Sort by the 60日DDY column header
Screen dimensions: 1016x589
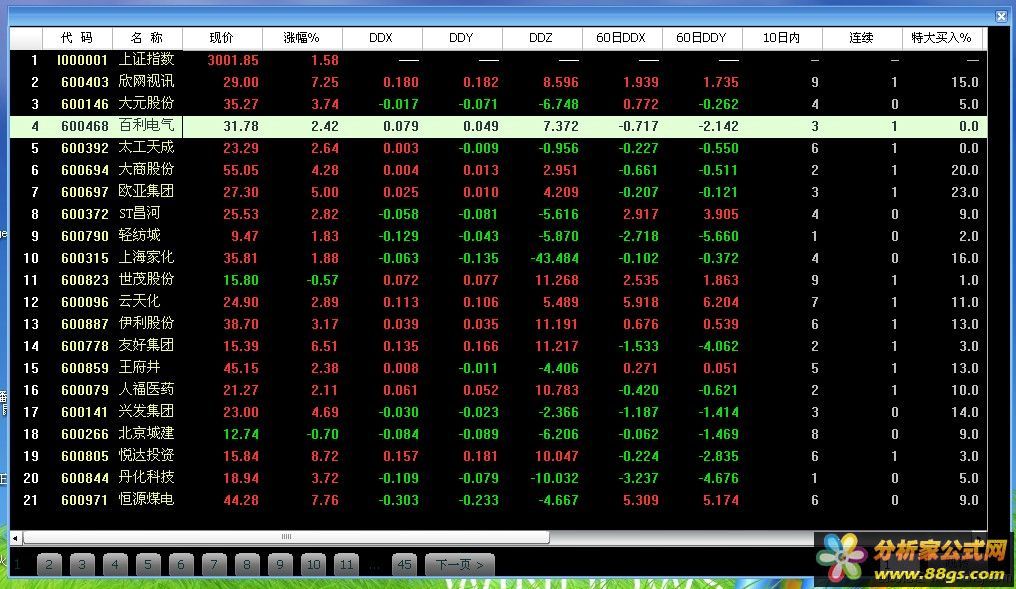click(x=702, y=38)
